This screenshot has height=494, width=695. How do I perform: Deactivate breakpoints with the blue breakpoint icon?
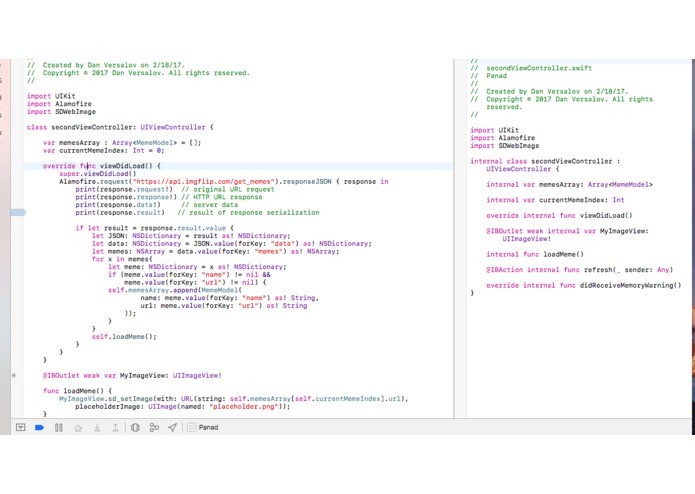pyautogui.click(x=39, y=427)
